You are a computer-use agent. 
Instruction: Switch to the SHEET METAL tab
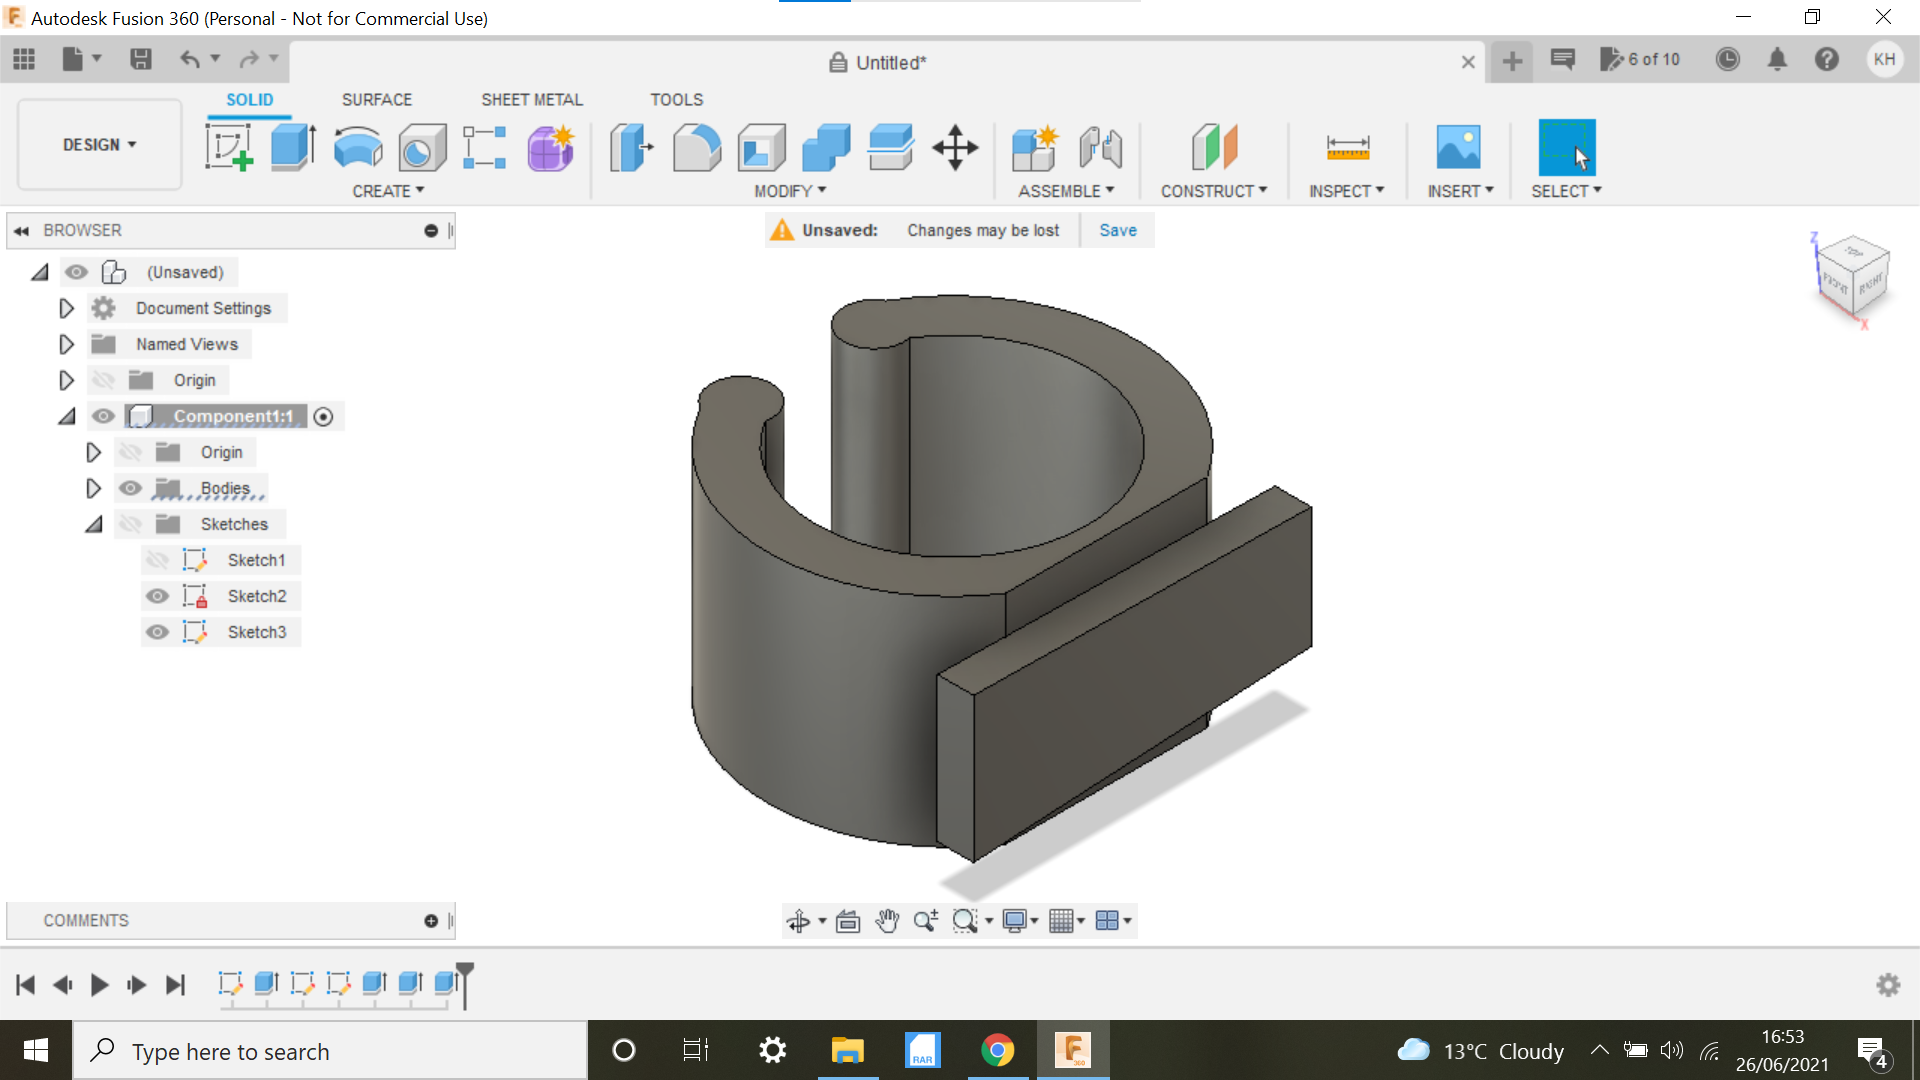click(532, 99)
